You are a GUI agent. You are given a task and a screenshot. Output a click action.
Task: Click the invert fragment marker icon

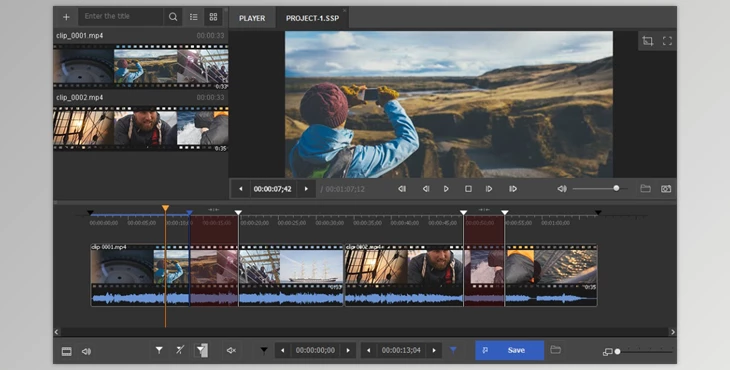point(201,350)
